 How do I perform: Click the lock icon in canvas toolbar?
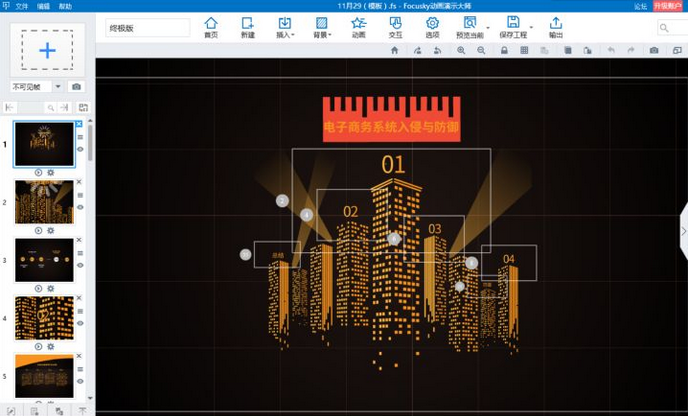(x=504, y=50)
